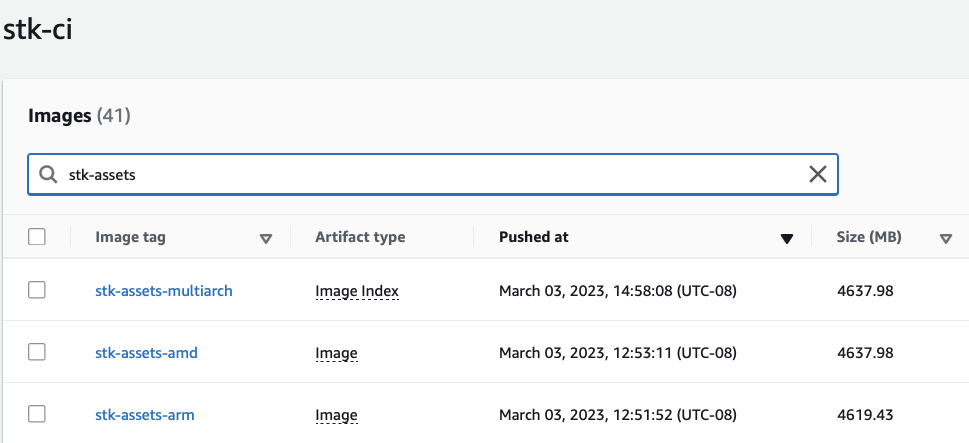
Task: Enable the stk-assets-arm row checkbox
Action: (x=37, y=414)
